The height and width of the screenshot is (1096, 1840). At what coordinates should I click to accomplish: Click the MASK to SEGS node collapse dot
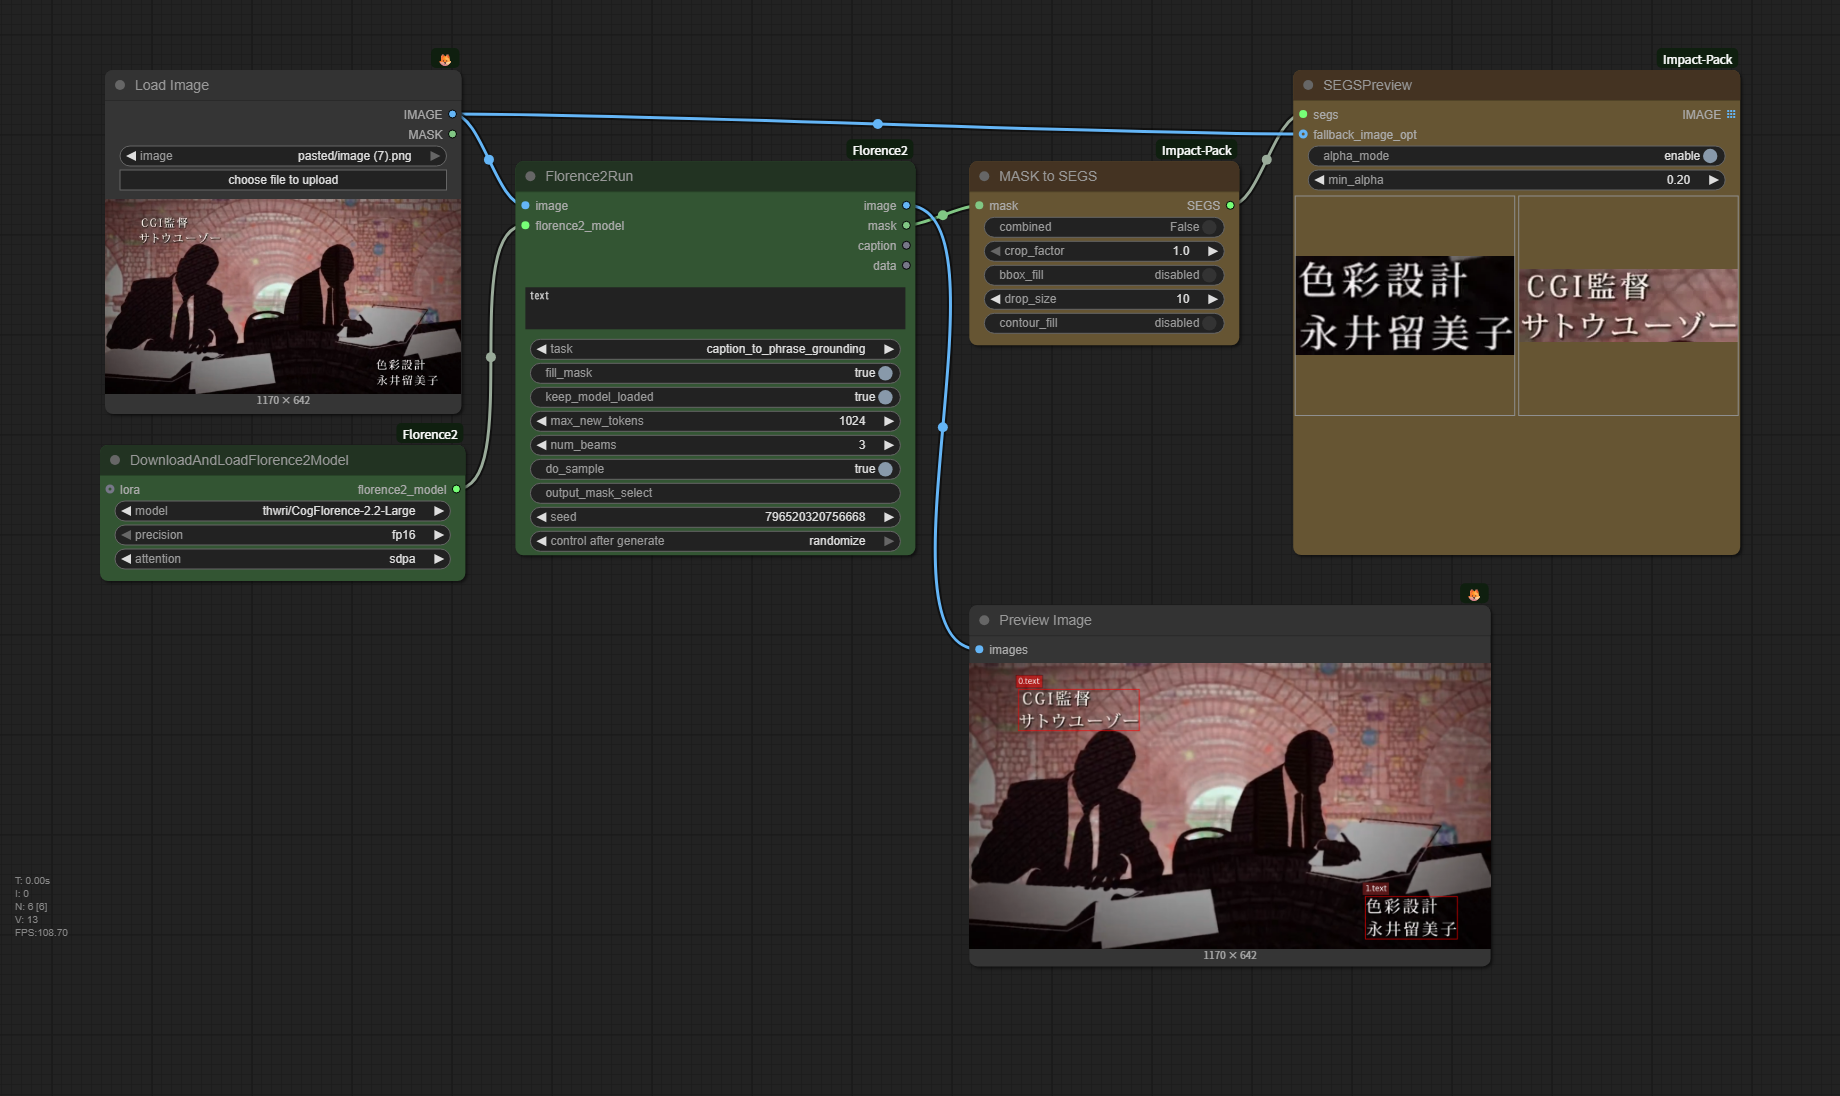coord(984,176)
